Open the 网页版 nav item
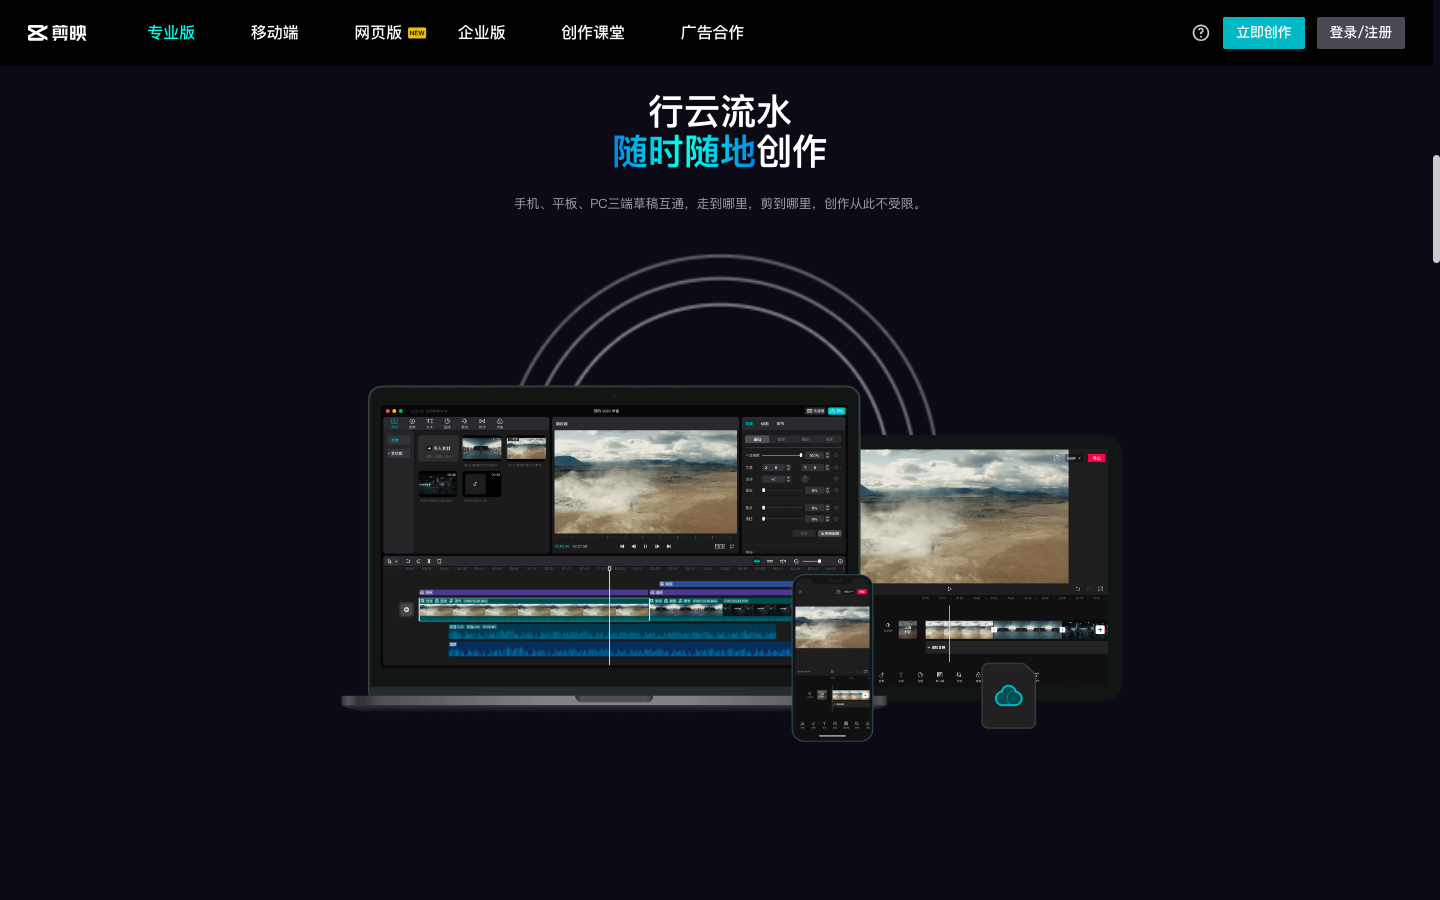Image resolution: width=1440 pixels, height=900 pixels. pos(378,33)
